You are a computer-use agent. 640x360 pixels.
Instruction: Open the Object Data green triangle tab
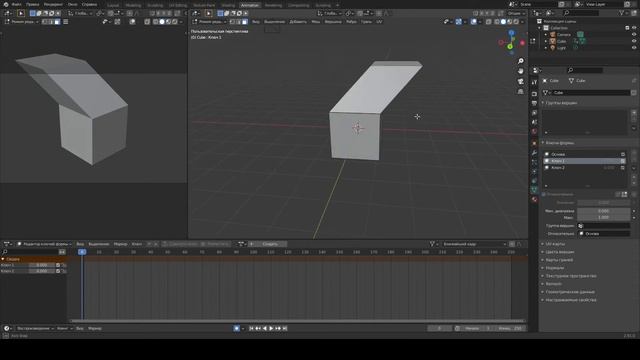click(x=534, y=190)
